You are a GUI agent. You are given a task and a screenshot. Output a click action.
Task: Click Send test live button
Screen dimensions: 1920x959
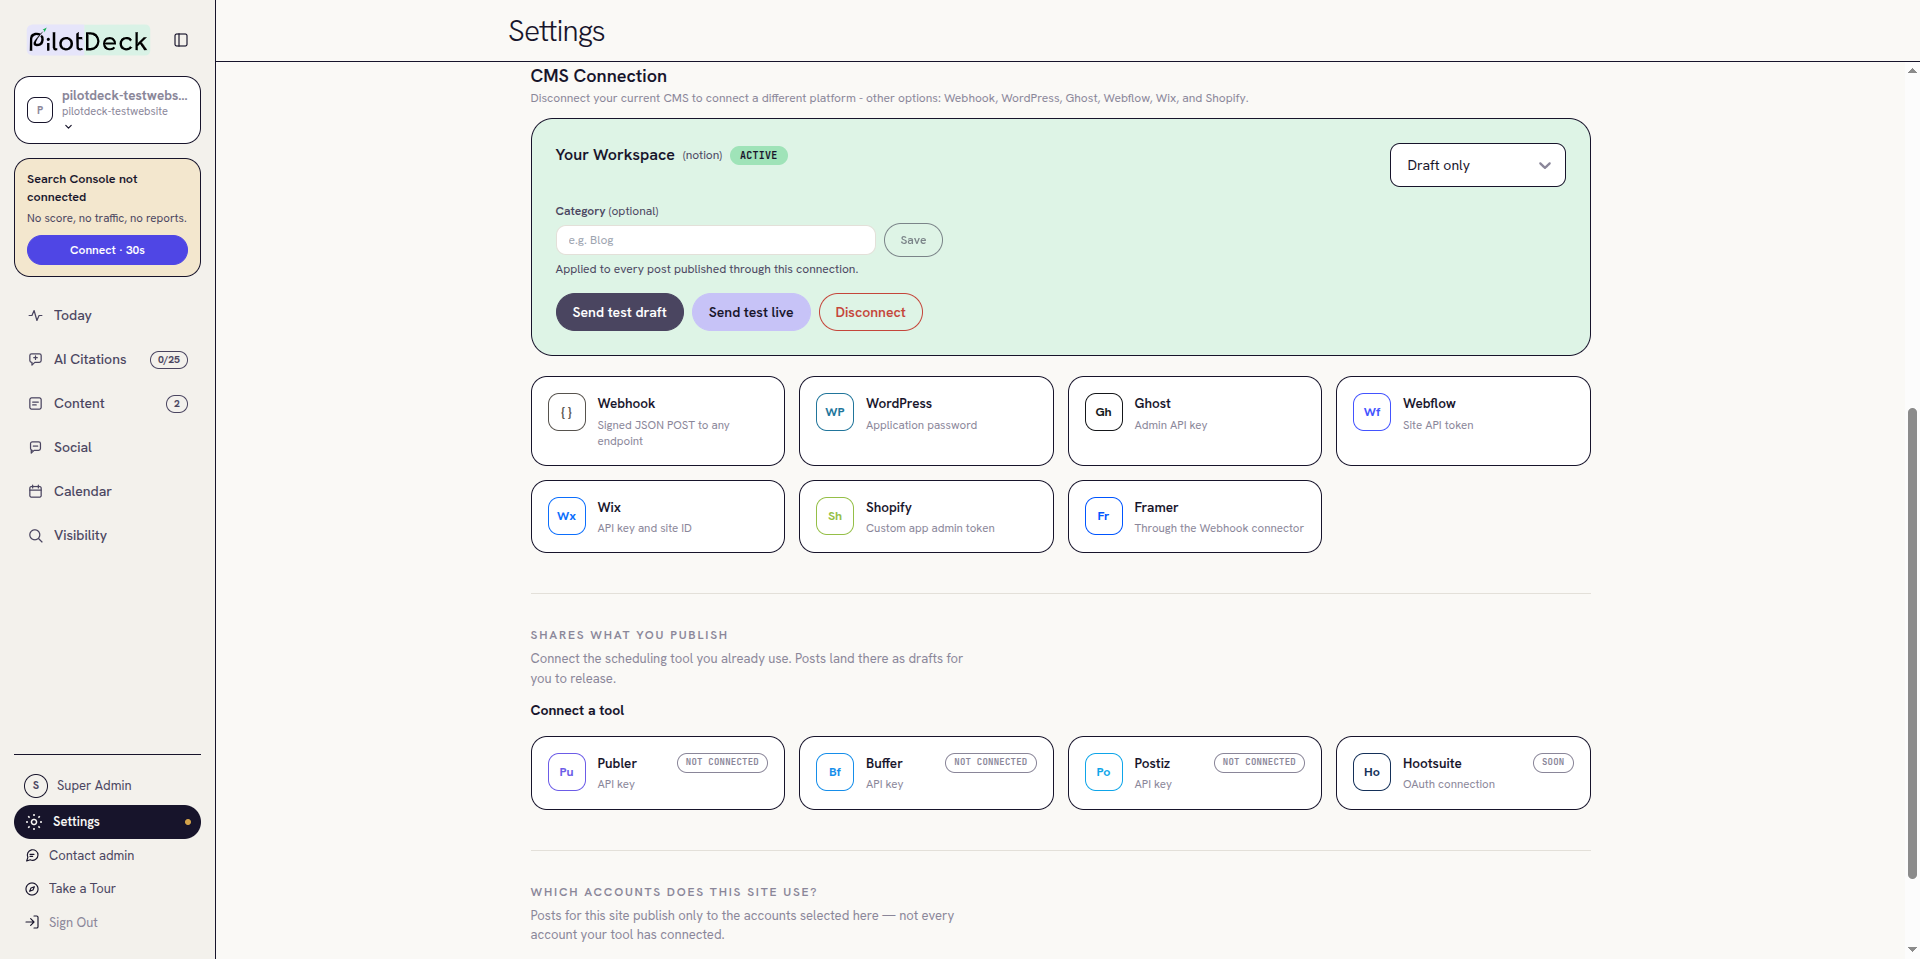(x=751, y=312)
